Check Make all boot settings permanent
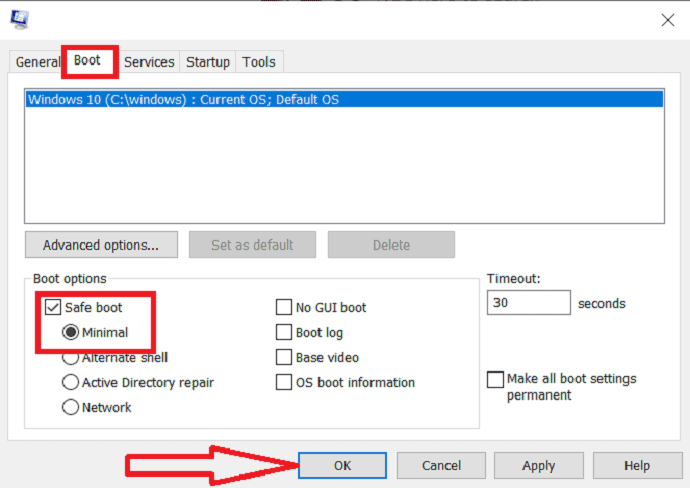Screen dimensions: 690x488 coord(495,380)
